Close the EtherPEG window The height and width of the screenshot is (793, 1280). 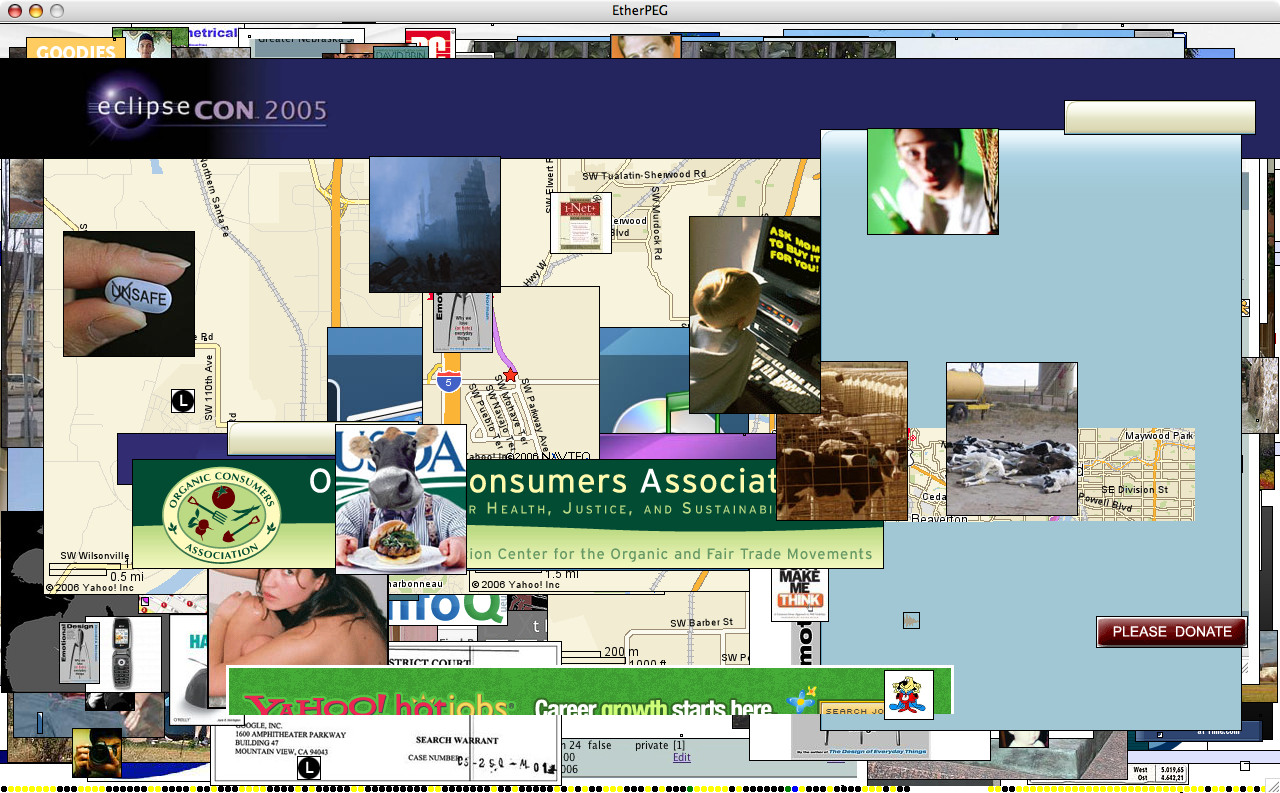point(14,11)
